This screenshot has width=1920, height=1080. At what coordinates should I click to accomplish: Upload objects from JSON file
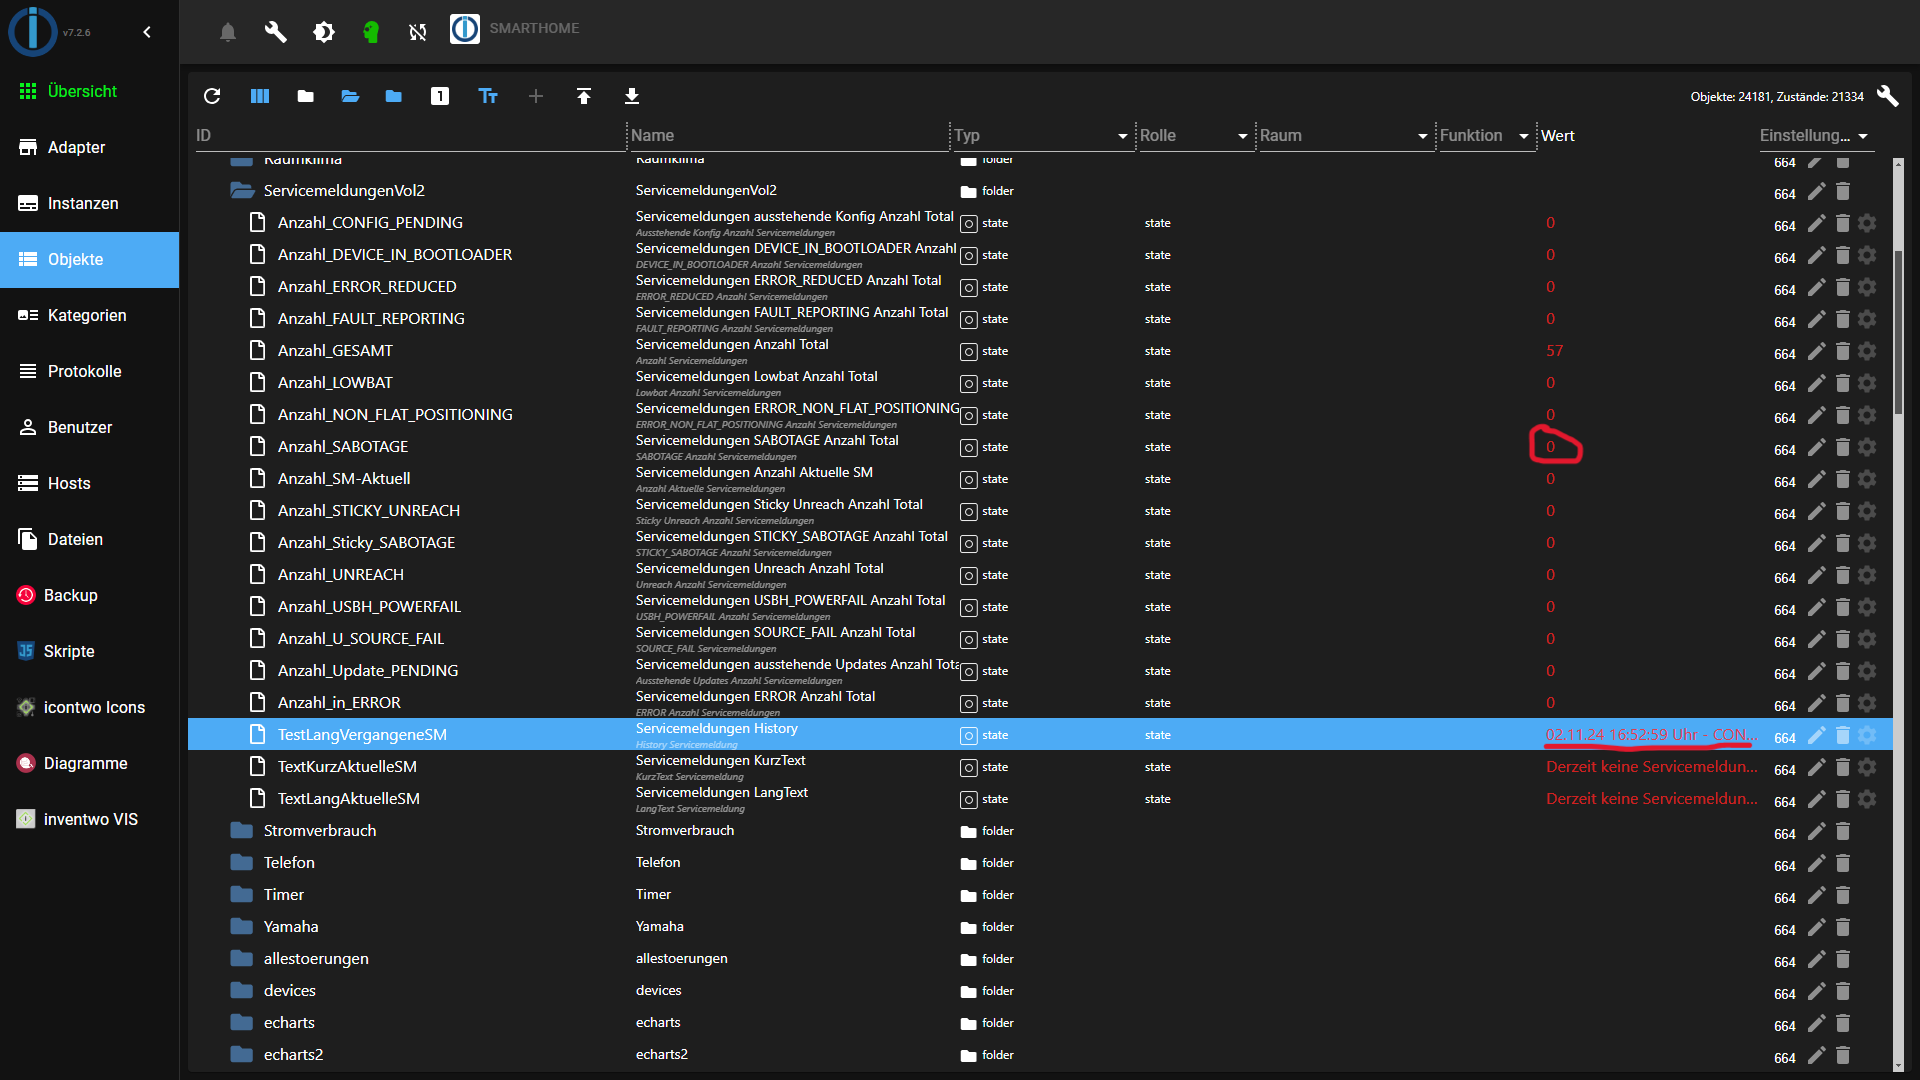click(584, 96)
